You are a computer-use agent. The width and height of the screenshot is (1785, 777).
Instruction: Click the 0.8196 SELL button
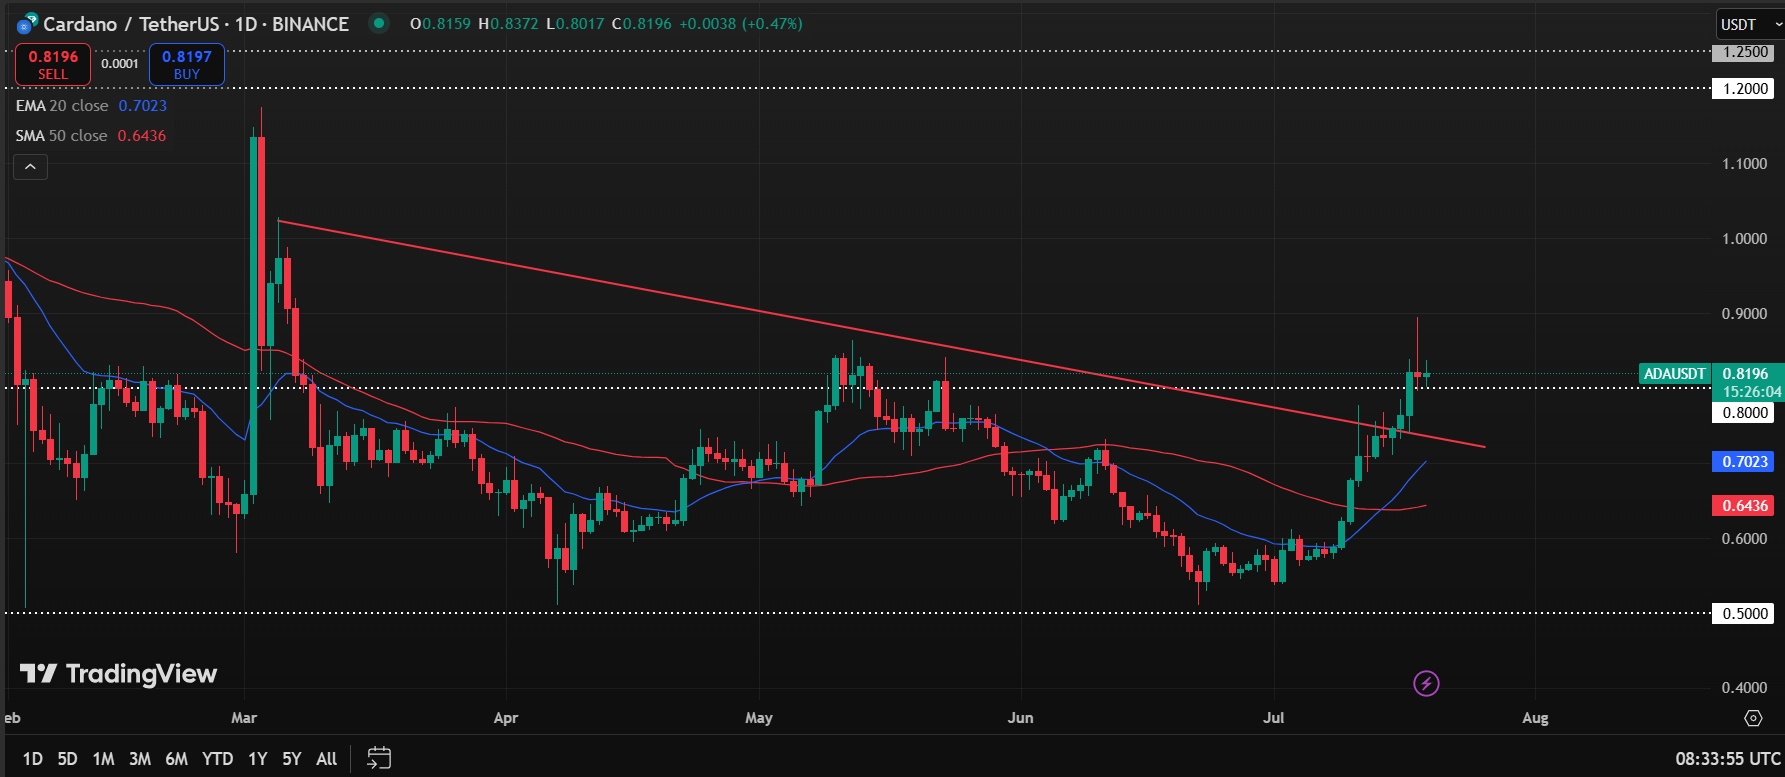coord(53,65)
